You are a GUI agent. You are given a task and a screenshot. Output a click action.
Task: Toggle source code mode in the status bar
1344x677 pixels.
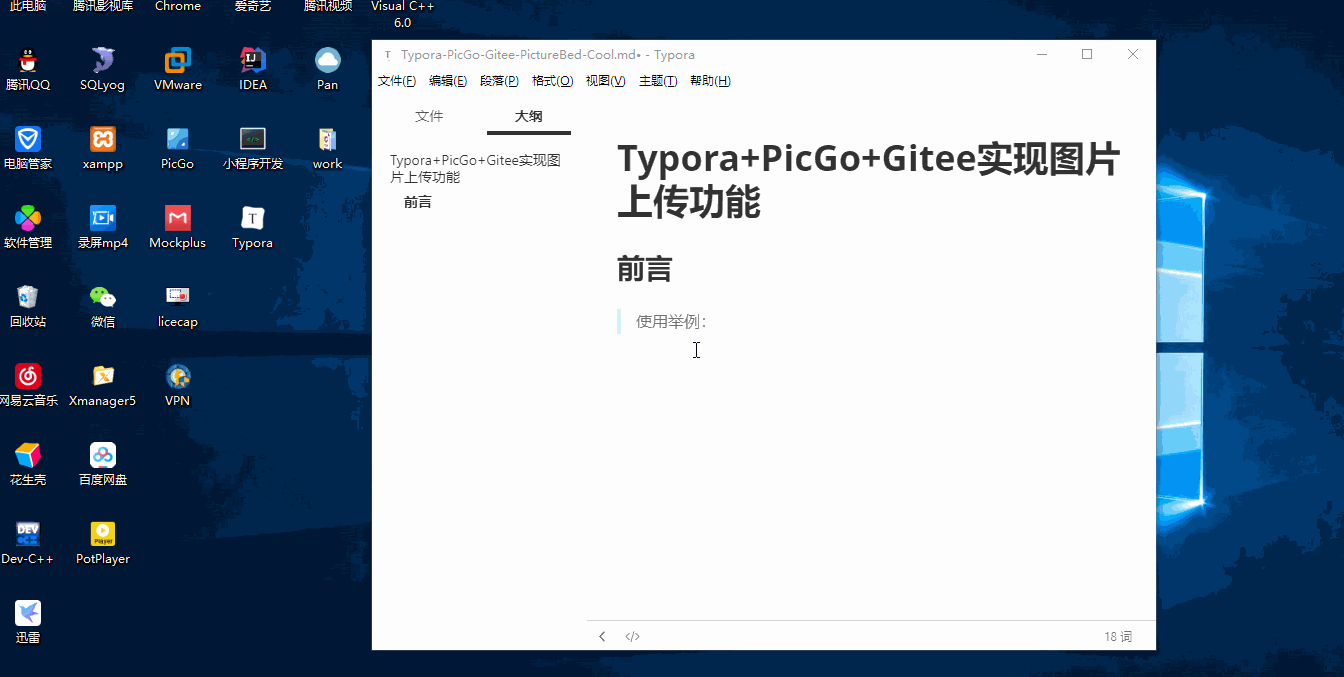tap(632, 636)
